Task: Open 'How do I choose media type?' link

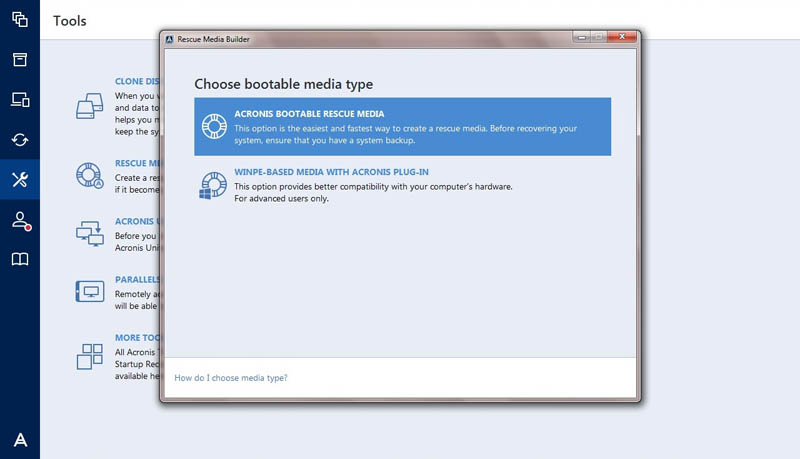Action: (x=231, y=378)
